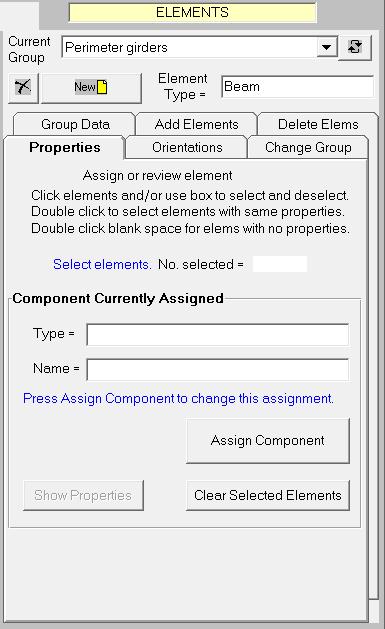Click the No. selected count box
Viewport: 385px width, 629px height.
coord(280,264)
